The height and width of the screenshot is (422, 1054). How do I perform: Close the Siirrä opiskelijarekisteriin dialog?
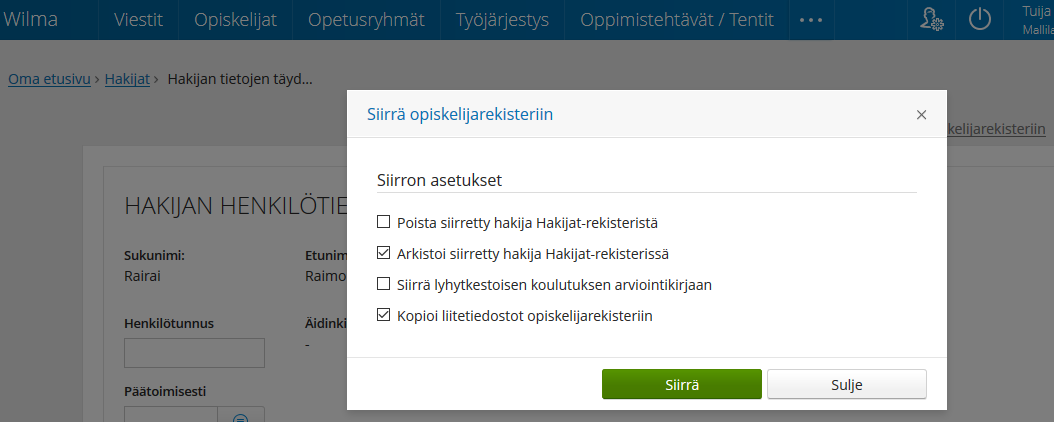point(922,115)
